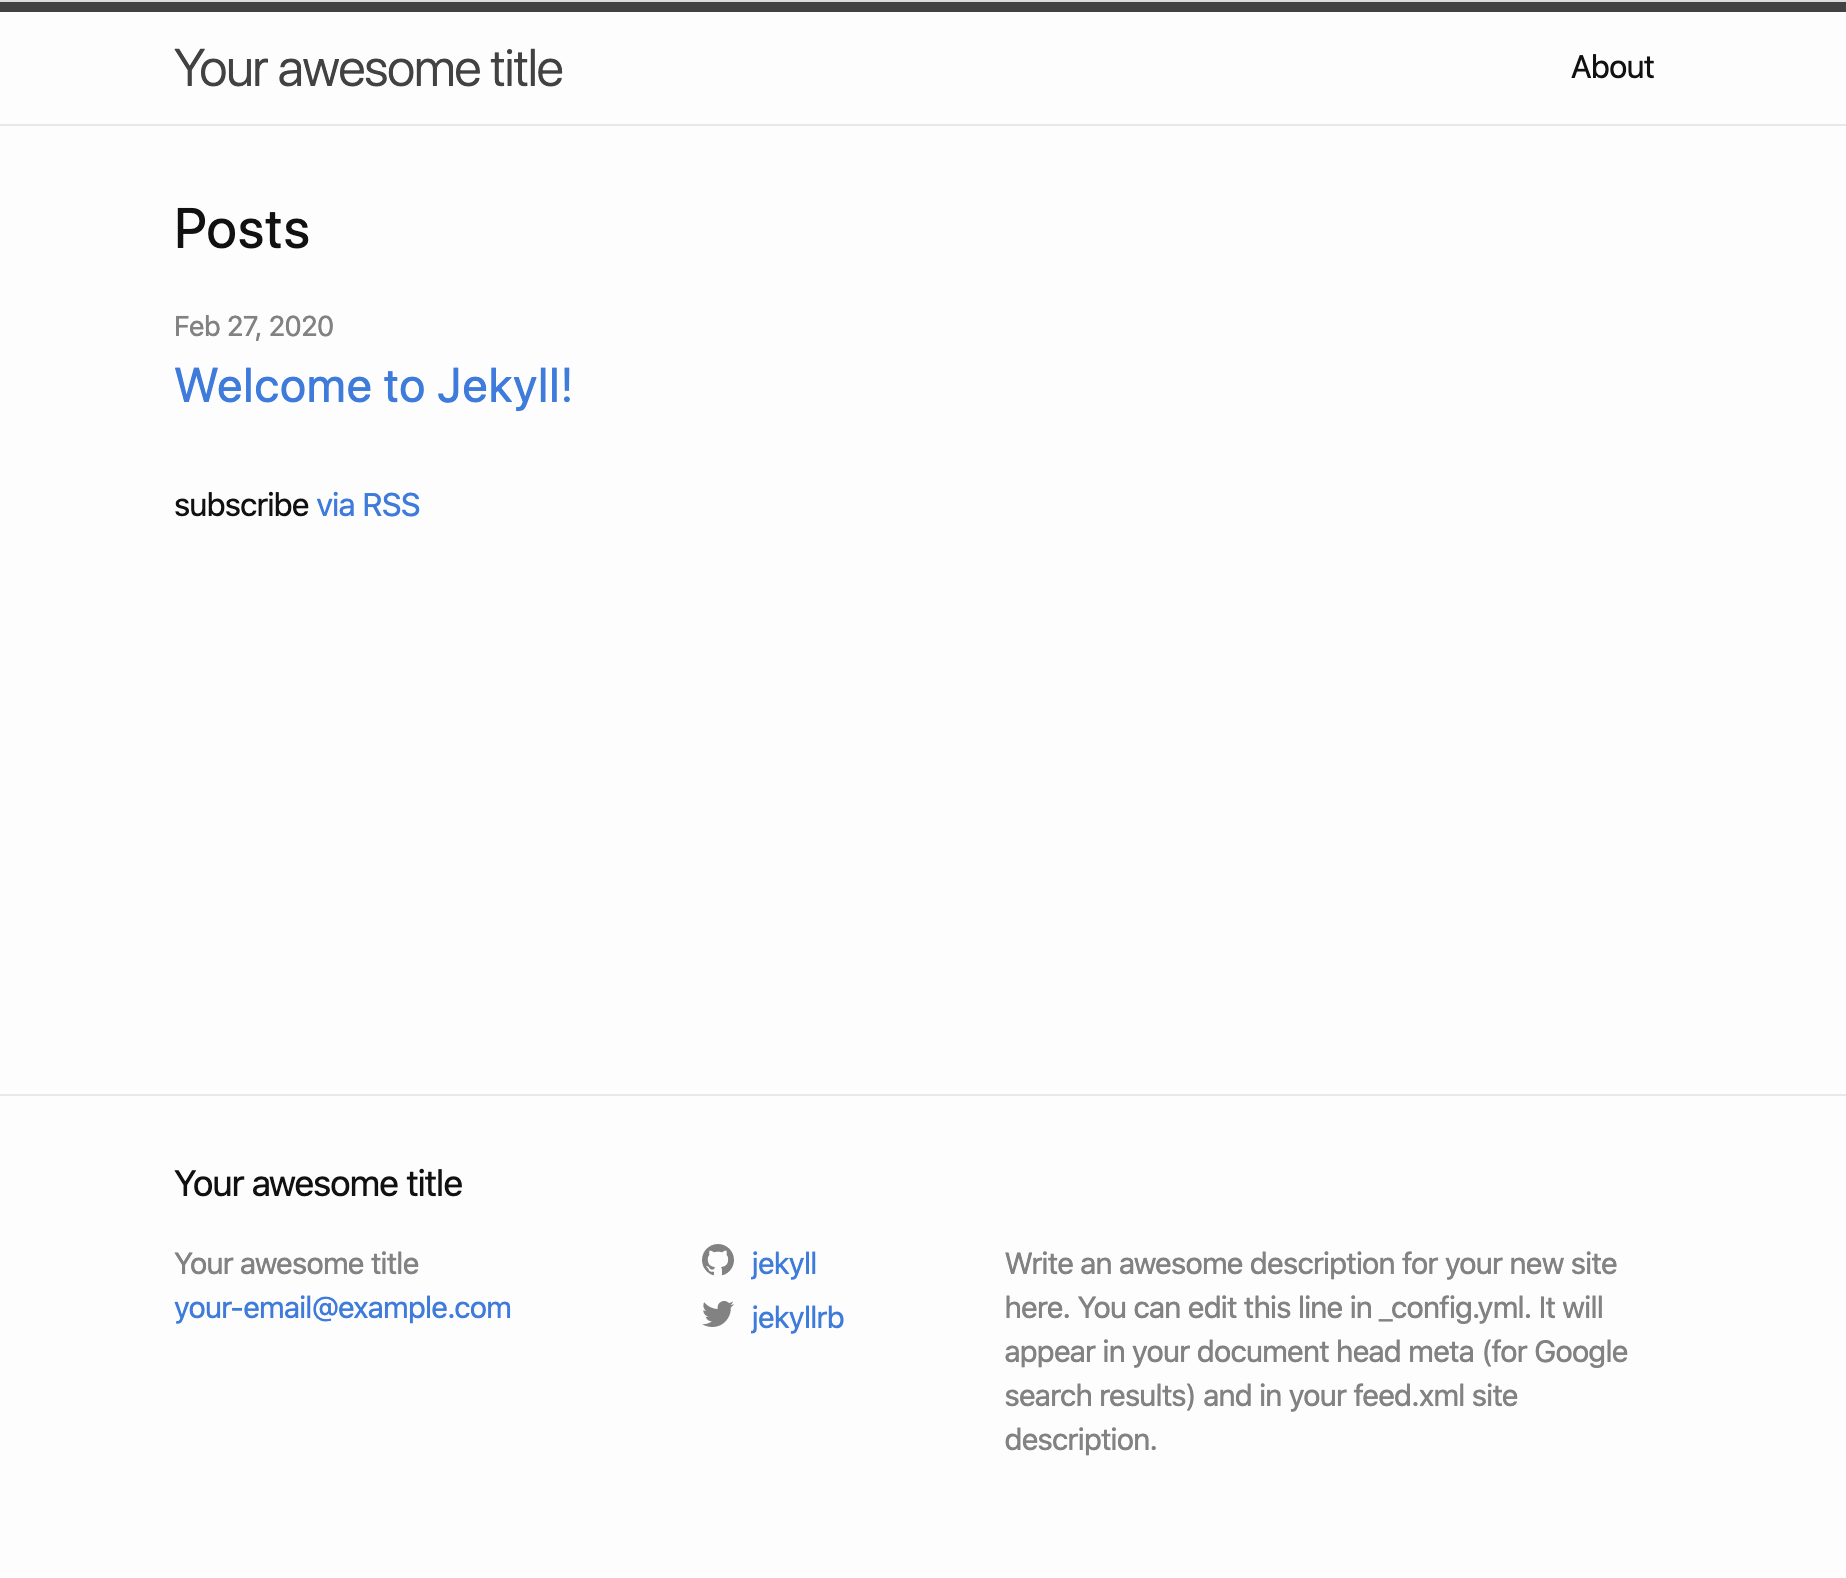
Task: Click the divider line below the header
Action: coord(923,125)
